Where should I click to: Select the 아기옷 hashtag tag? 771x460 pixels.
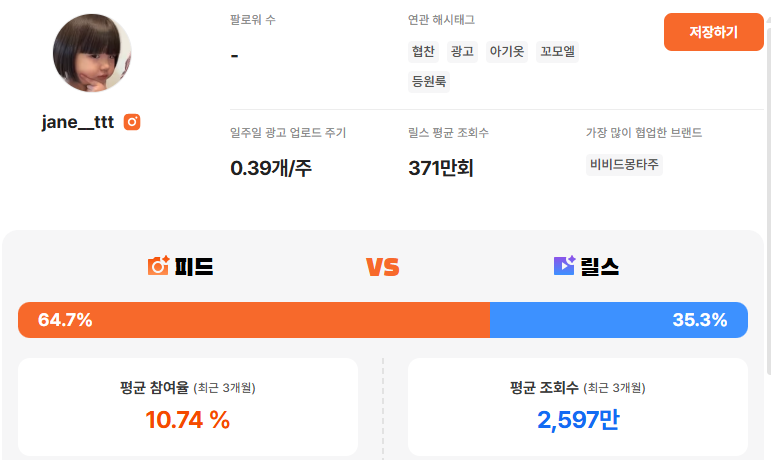(506, 52)
